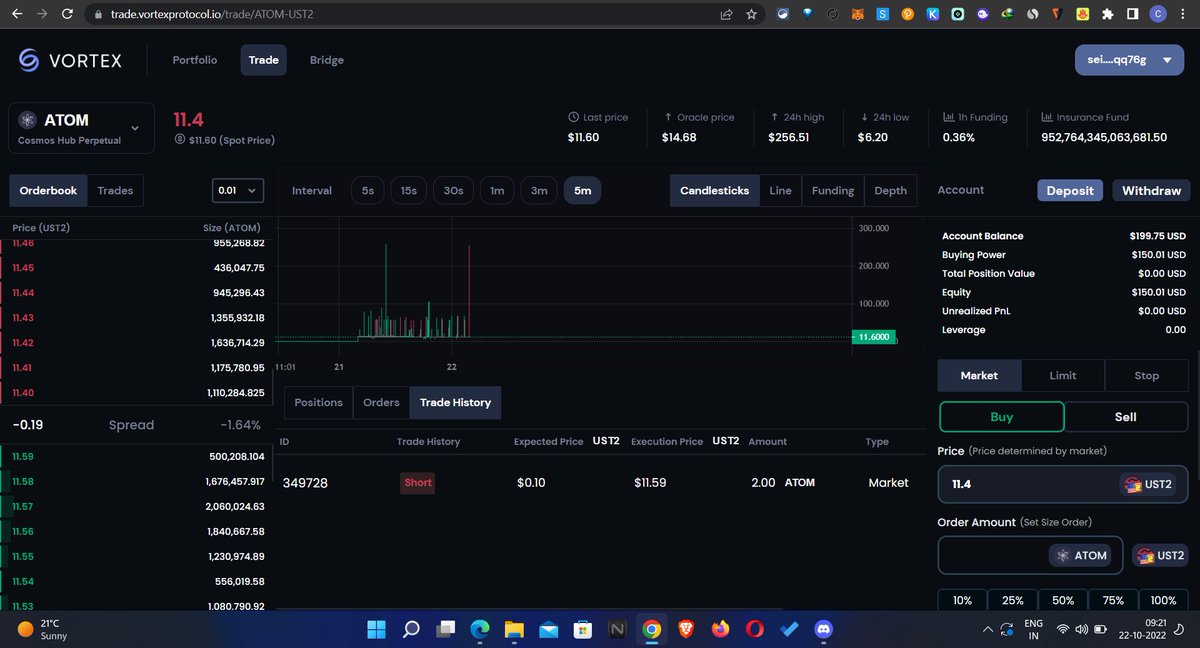
Task: Switch order amount unit to ATOM
Action: pos(1080,555)
